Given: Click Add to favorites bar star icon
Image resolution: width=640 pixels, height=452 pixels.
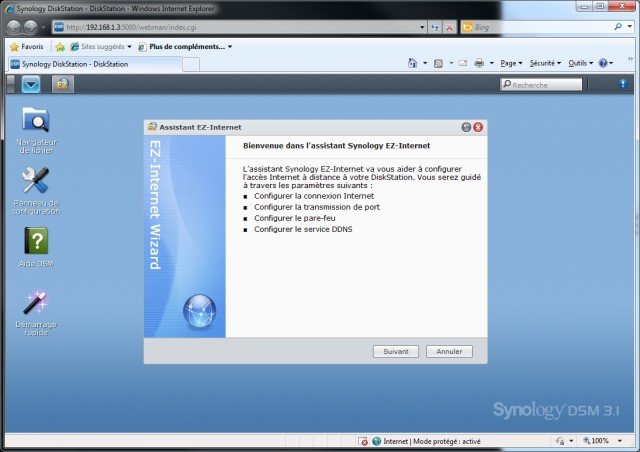Looking at the screenshot, I should click(x=60, y=47).
